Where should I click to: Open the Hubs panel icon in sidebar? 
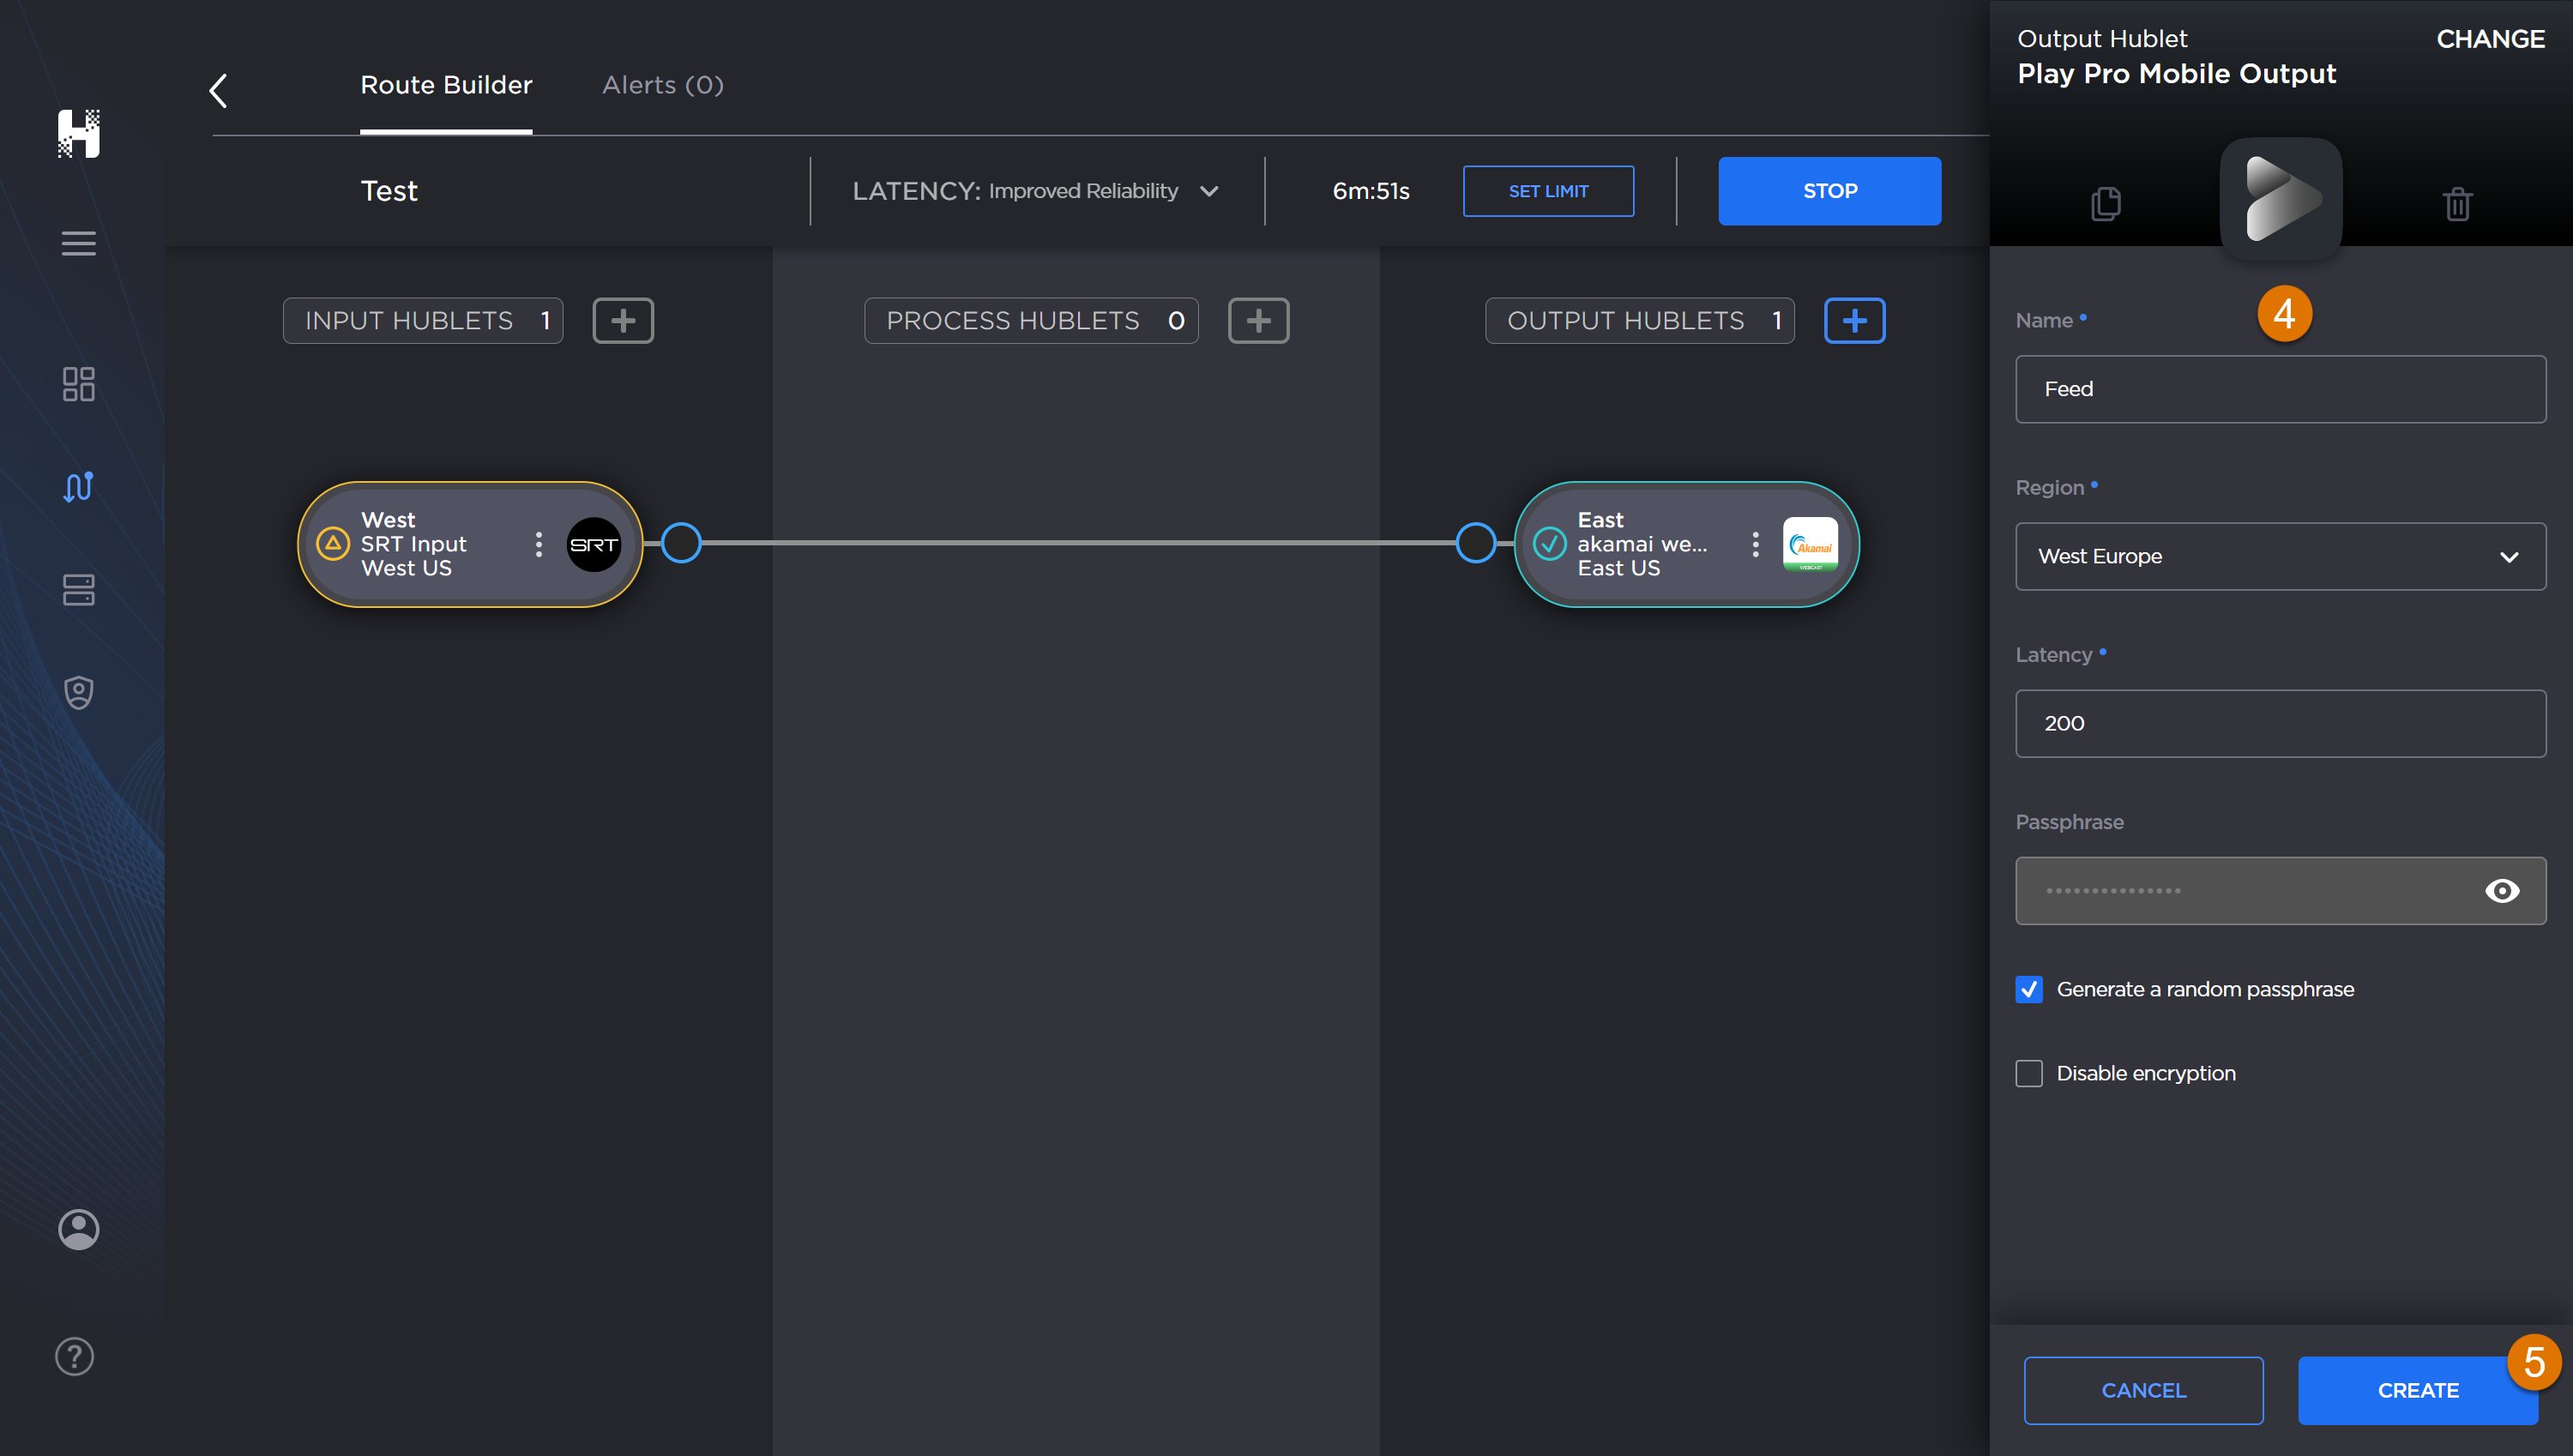(x=78, y=590)
